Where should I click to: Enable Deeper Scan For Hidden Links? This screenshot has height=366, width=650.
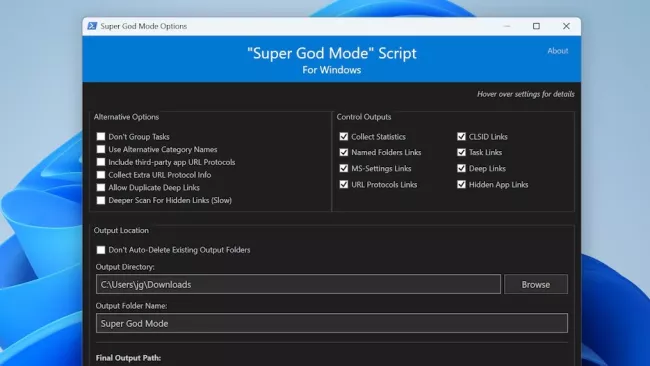[101, 200]
